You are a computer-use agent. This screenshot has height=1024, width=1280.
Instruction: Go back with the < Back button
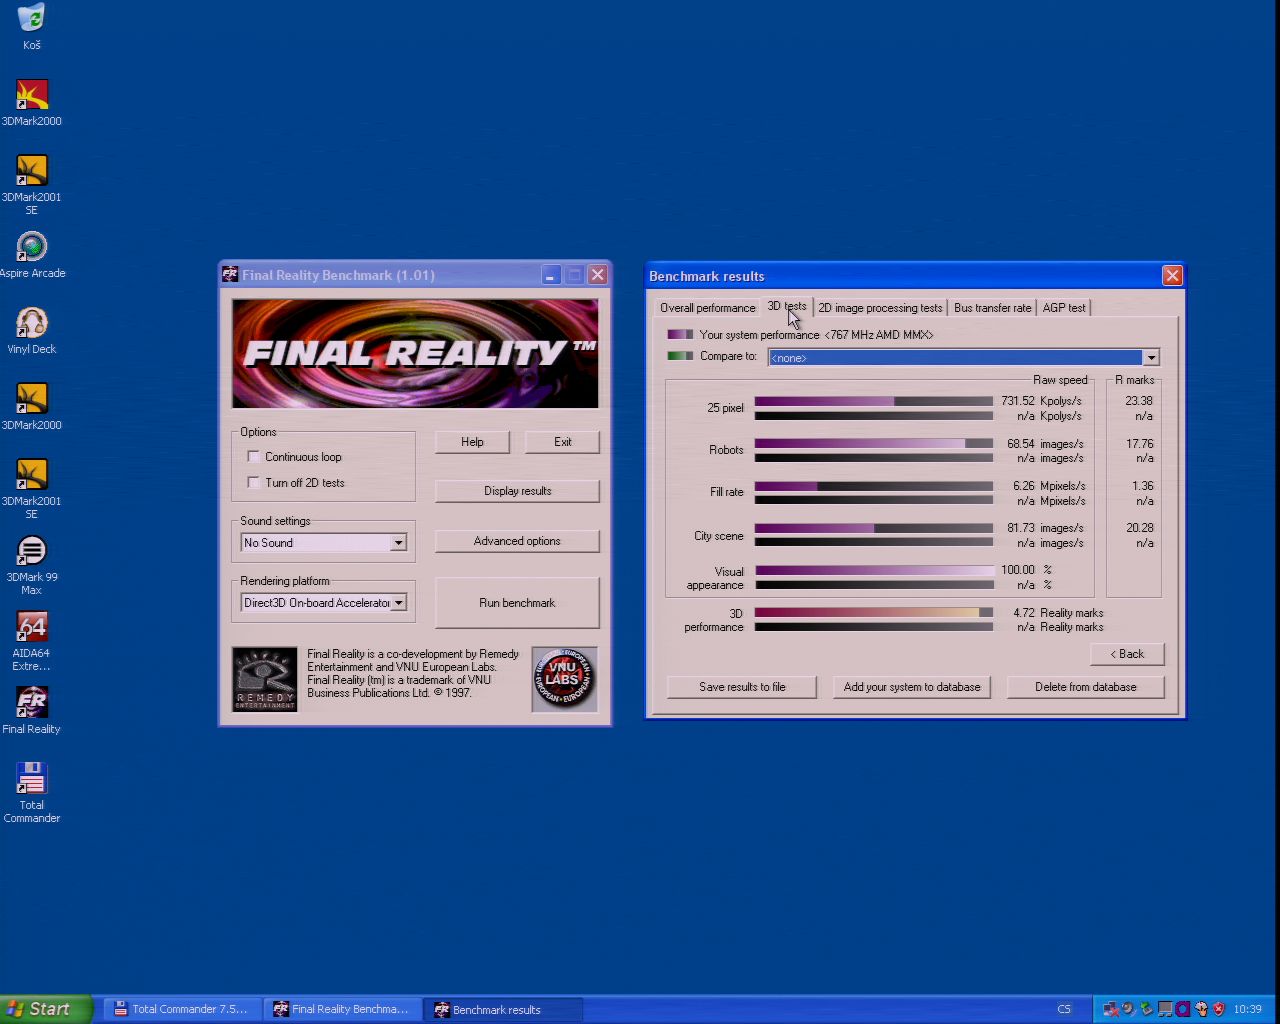click(1127, 654)
